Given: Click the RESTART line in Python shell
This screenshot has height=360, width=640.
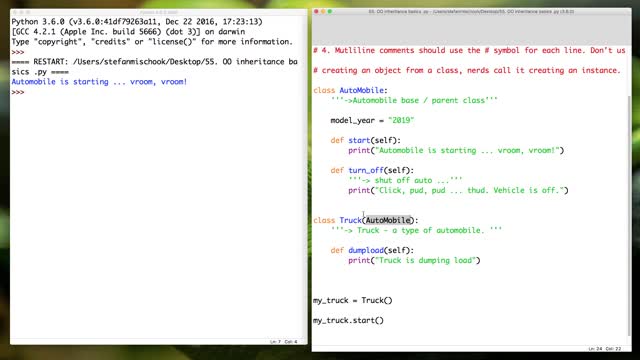Looking at the screenshot, I should (x=154, y=67).
